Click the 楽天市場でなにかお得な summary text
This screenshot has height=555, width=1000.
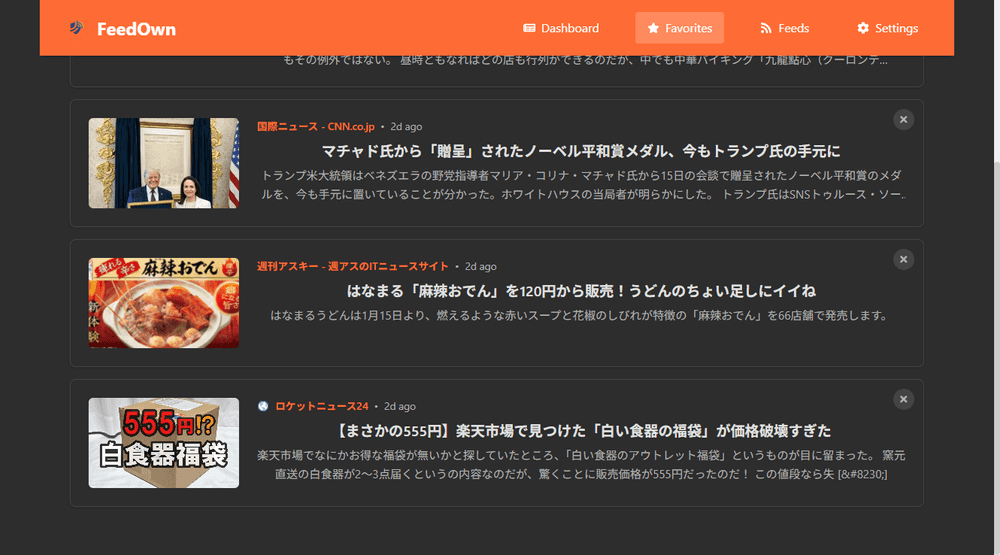pyautogui.click(x=581, y=465)
